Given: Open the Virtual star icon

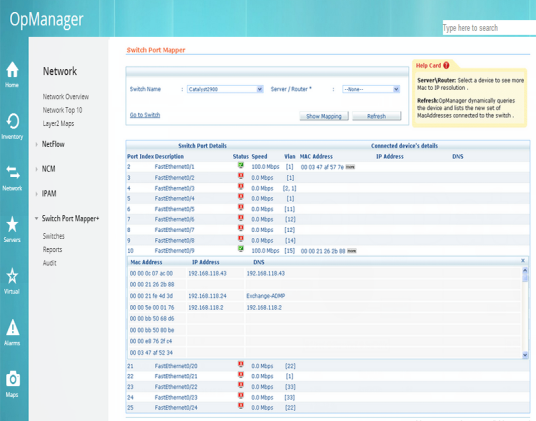Looking at the screenshot, I should point(12,276).
